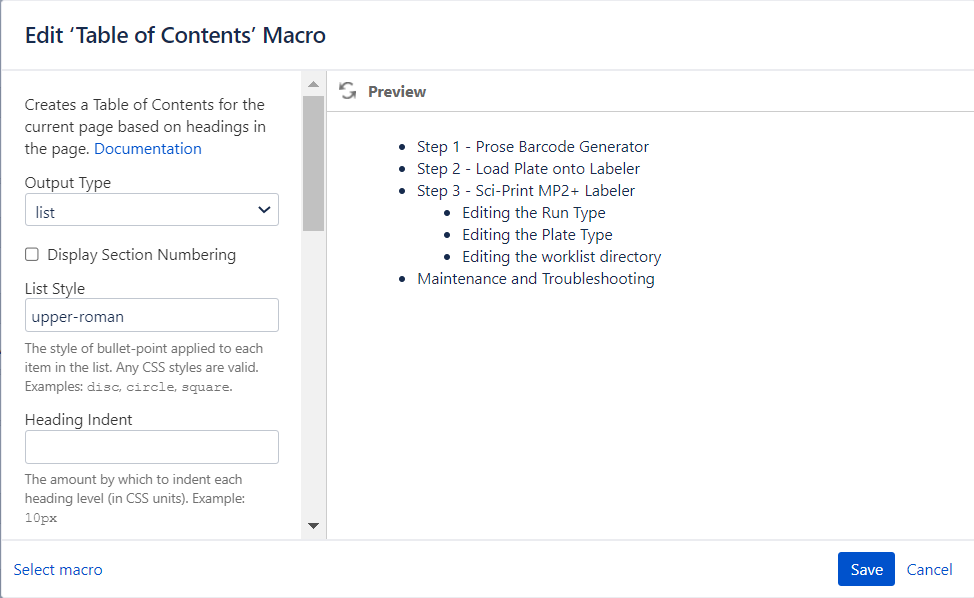Select 'Step 1 - Prose Barcode Generator' in preview
The image size is (974, 598).
[x=532, y=146]
